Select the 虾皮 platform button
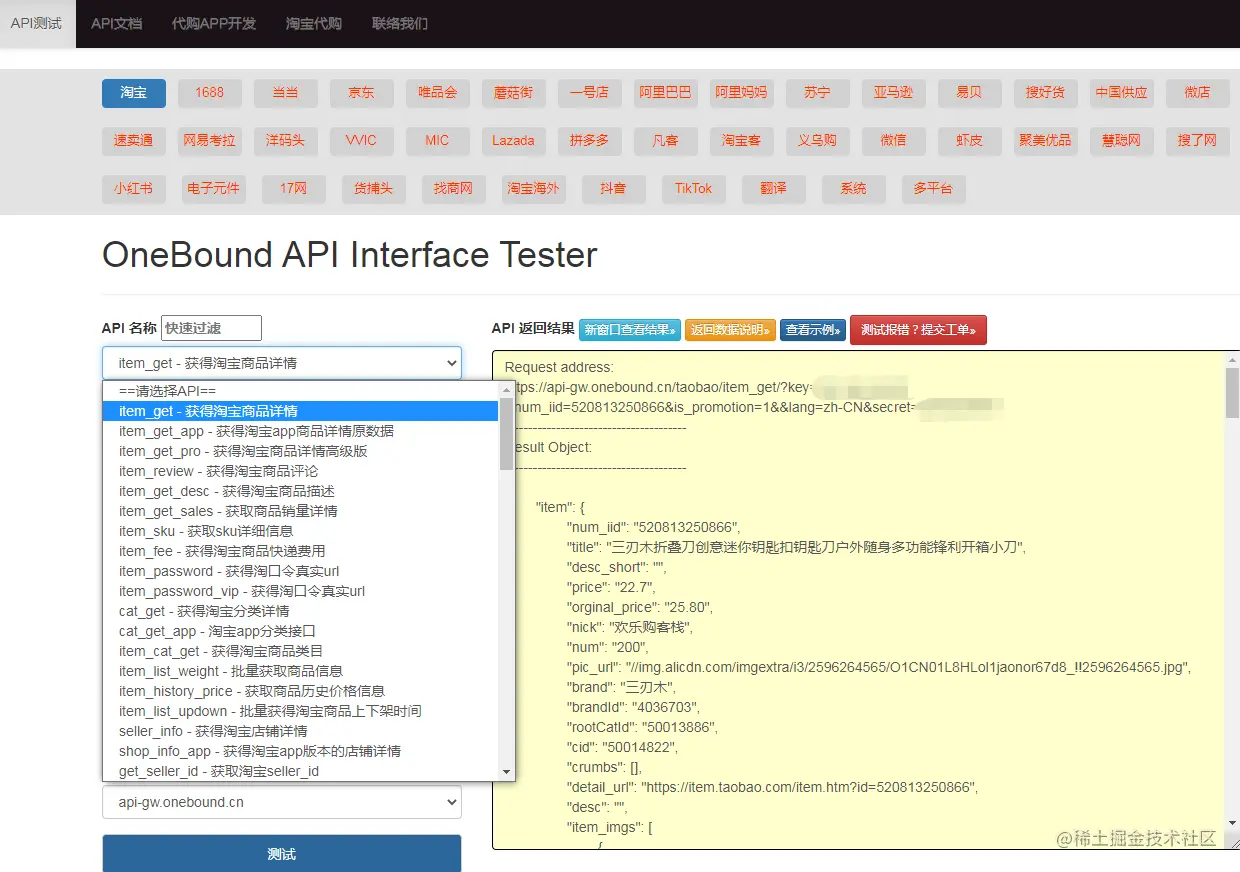Screen dimensions: 1240x872 point(970,141)
